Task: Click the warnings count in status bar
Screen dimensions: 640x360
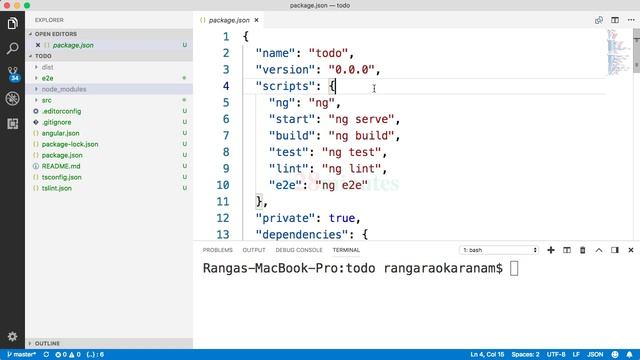Action: click(74, 354)
